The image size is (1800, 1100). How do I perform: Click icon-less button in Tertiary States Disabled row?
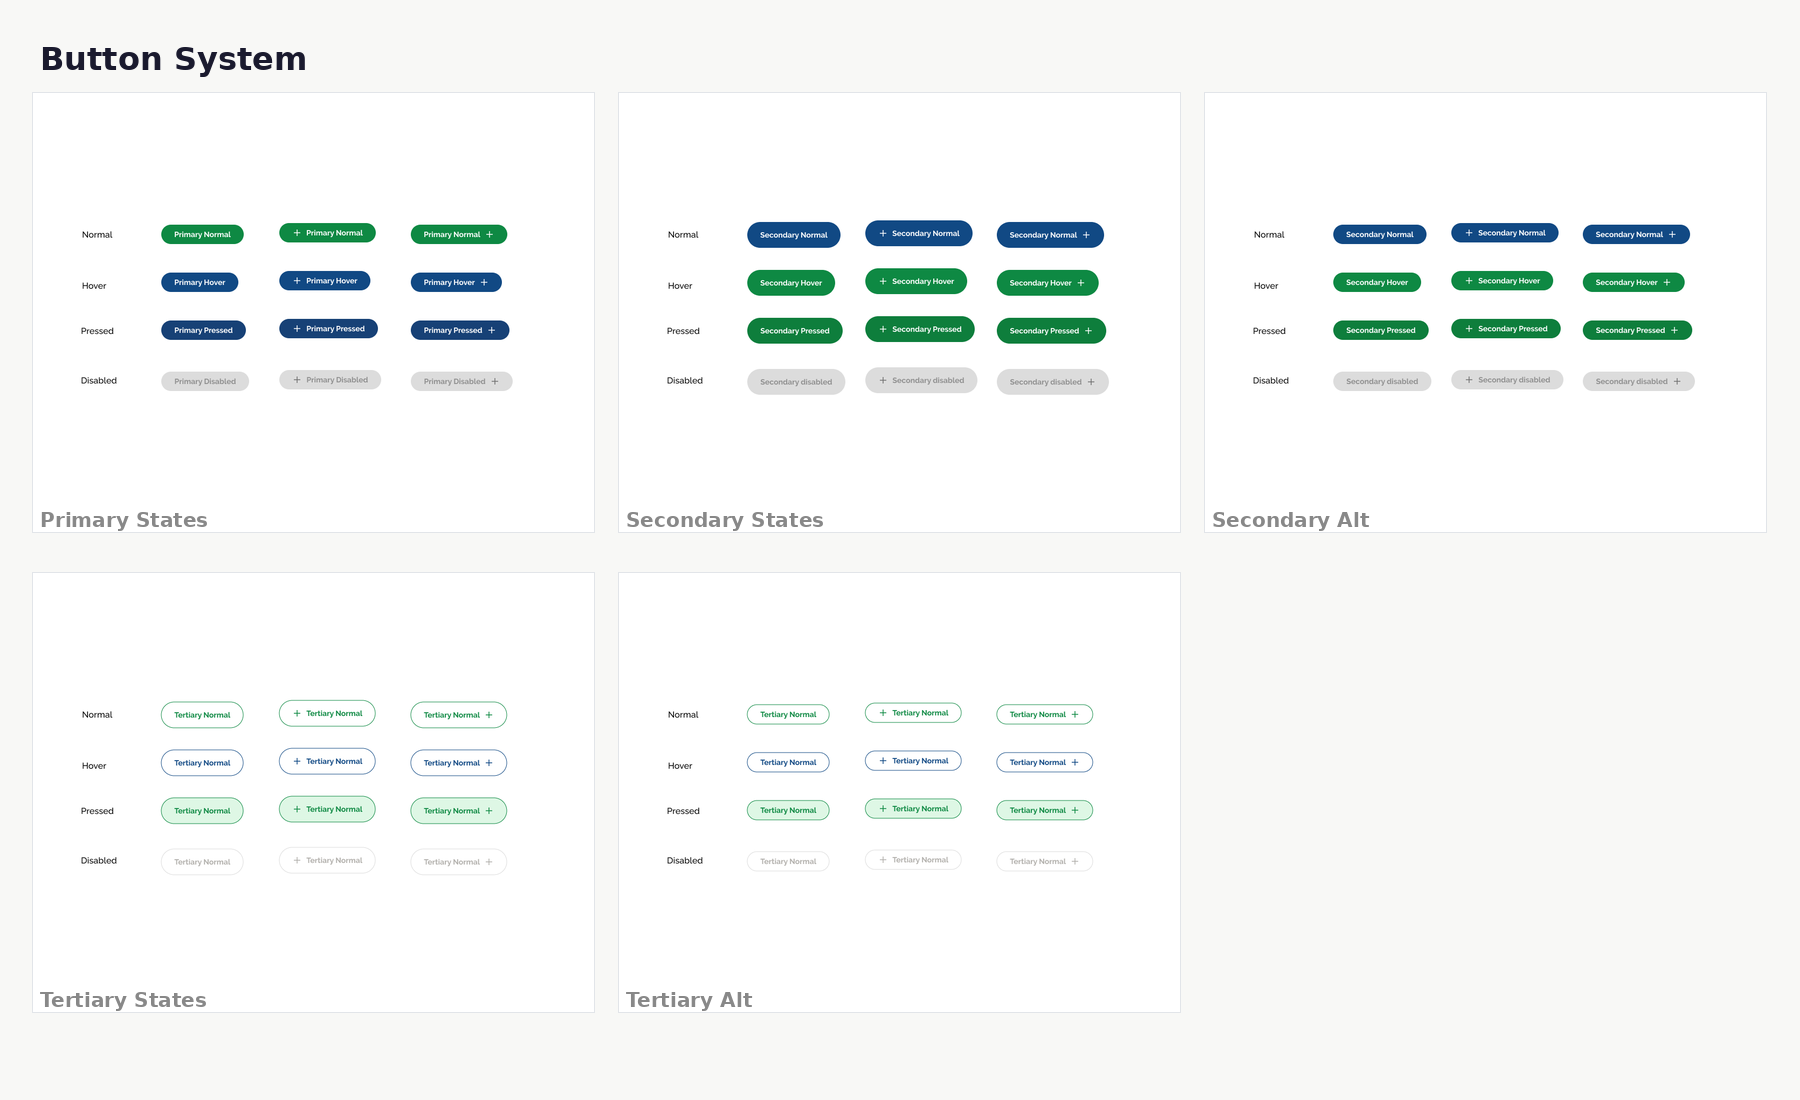point(202,862)
